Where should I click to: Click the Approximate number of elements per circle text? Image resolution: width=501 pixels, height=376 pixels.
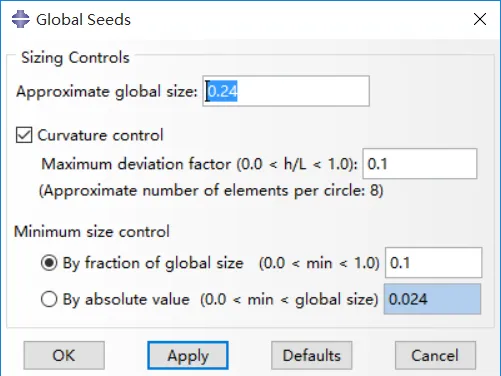click(211, 191)
